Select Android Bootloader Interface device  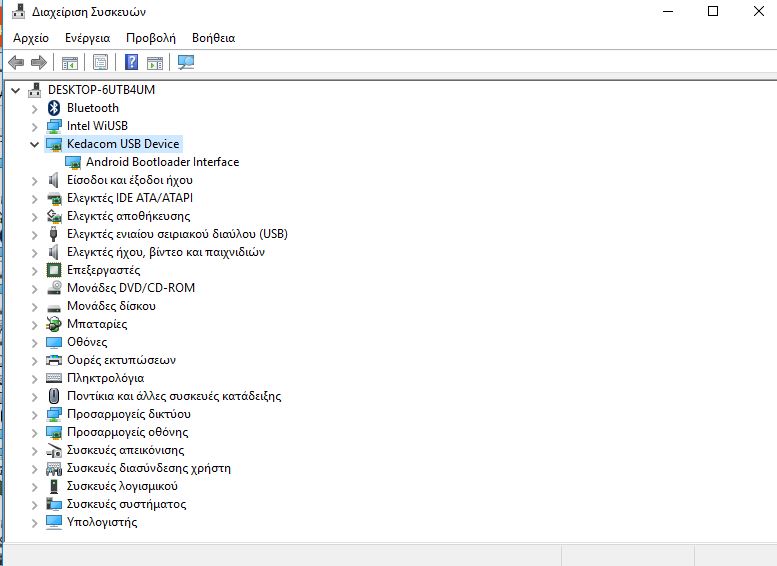coord(162,162)
